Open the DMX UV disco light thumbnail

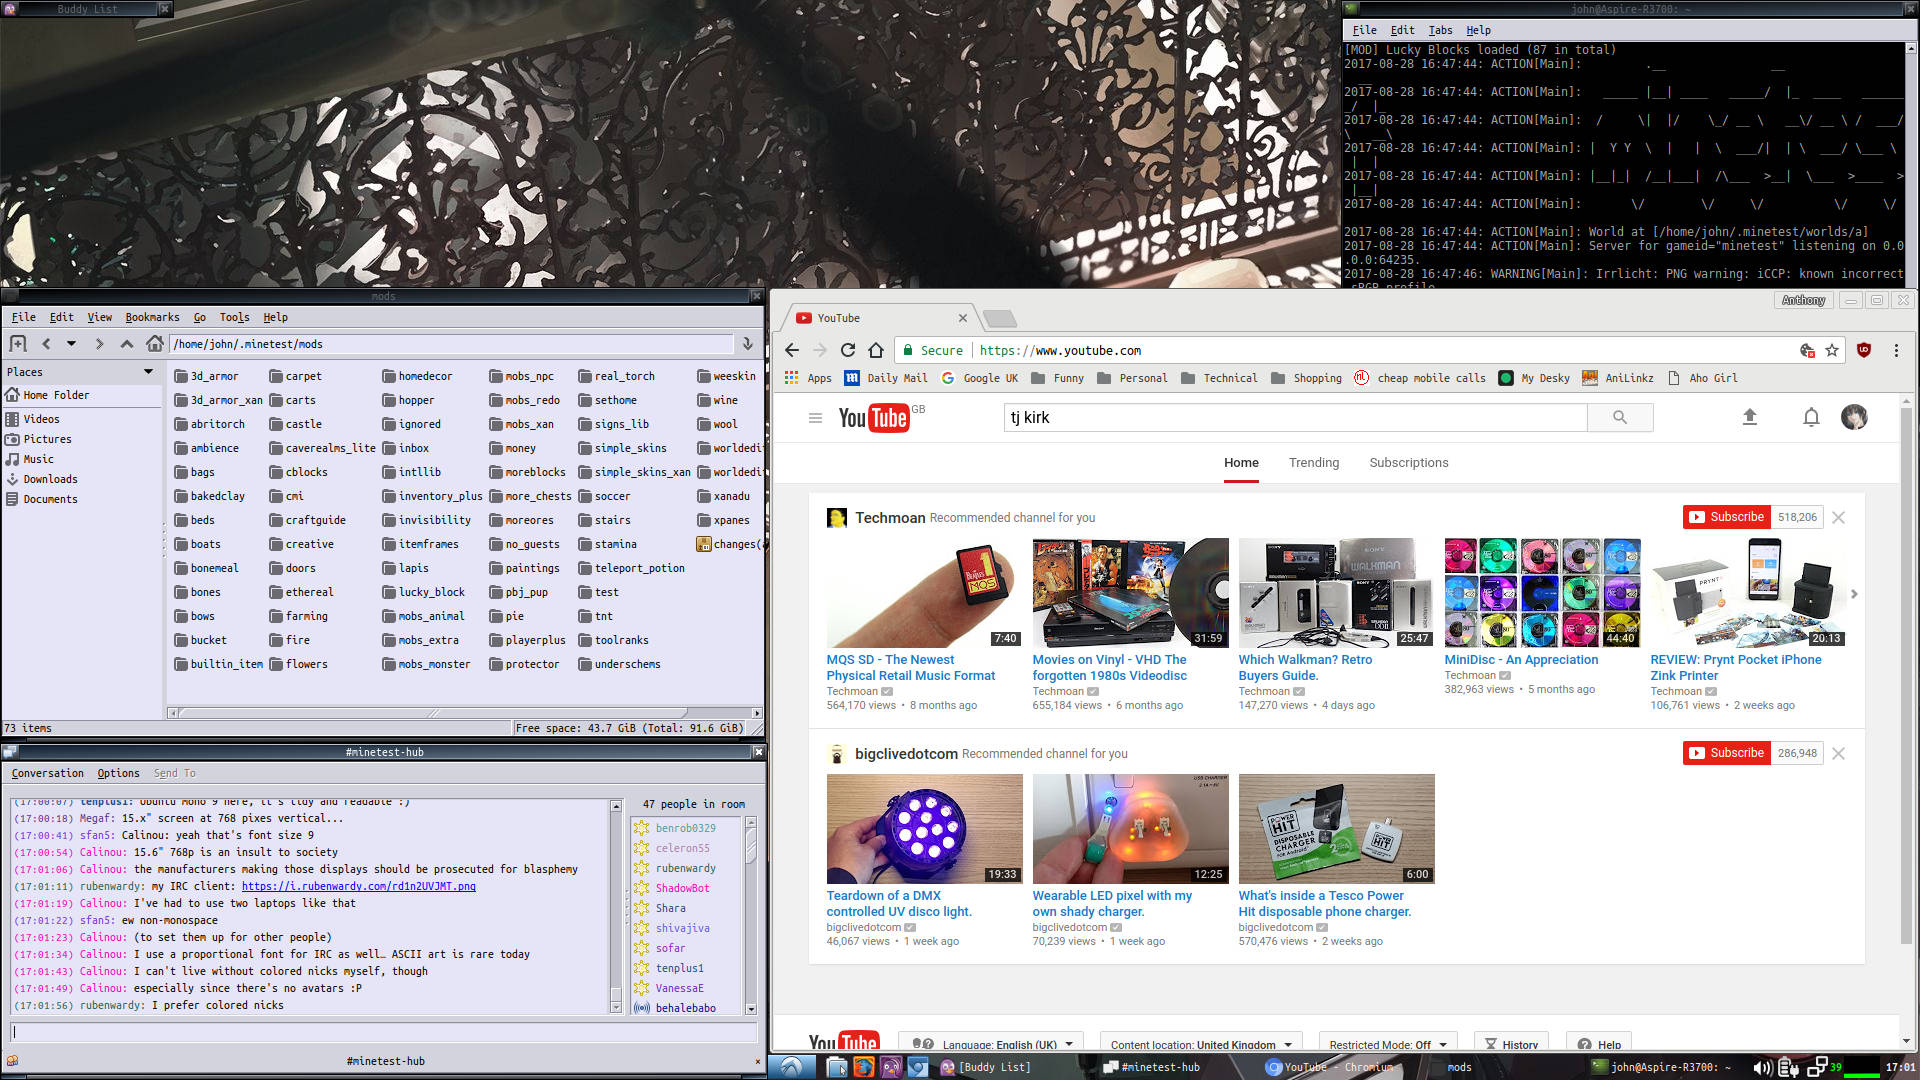coord(924,829)
